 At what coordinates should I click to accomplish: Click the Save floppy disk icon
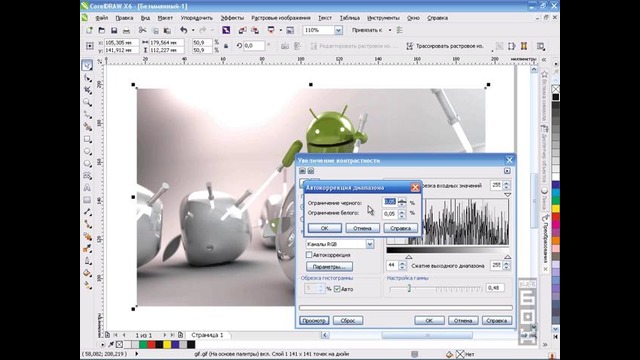click(114, 30)
